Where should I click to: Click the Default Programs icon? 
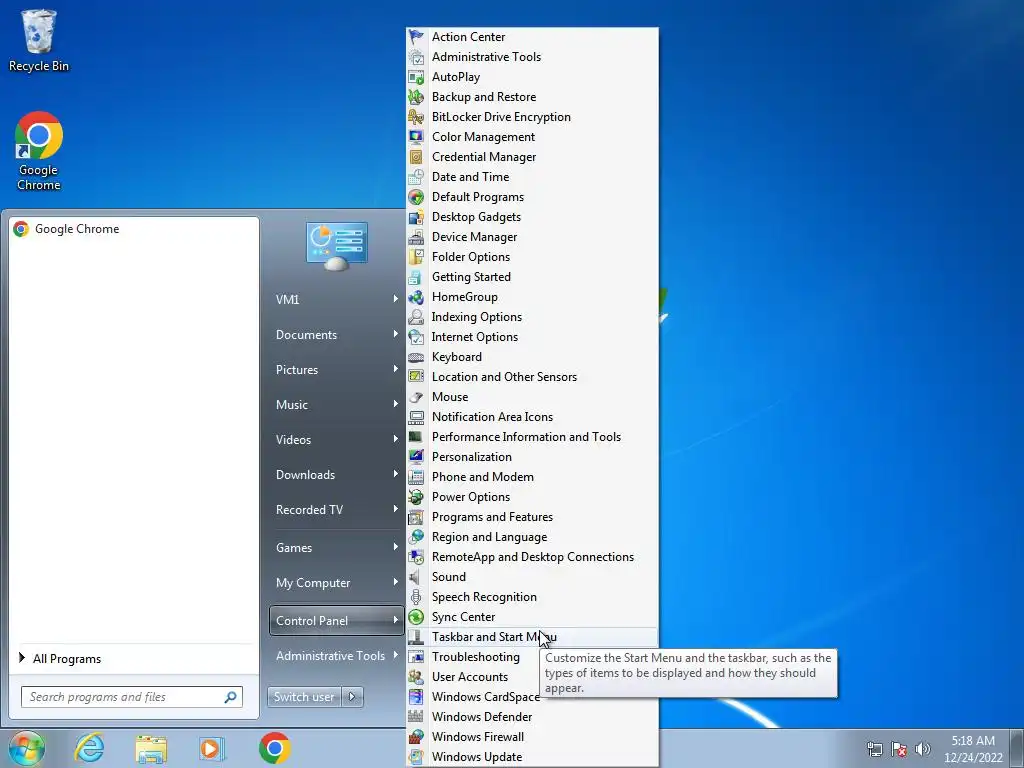pos(416,197)
